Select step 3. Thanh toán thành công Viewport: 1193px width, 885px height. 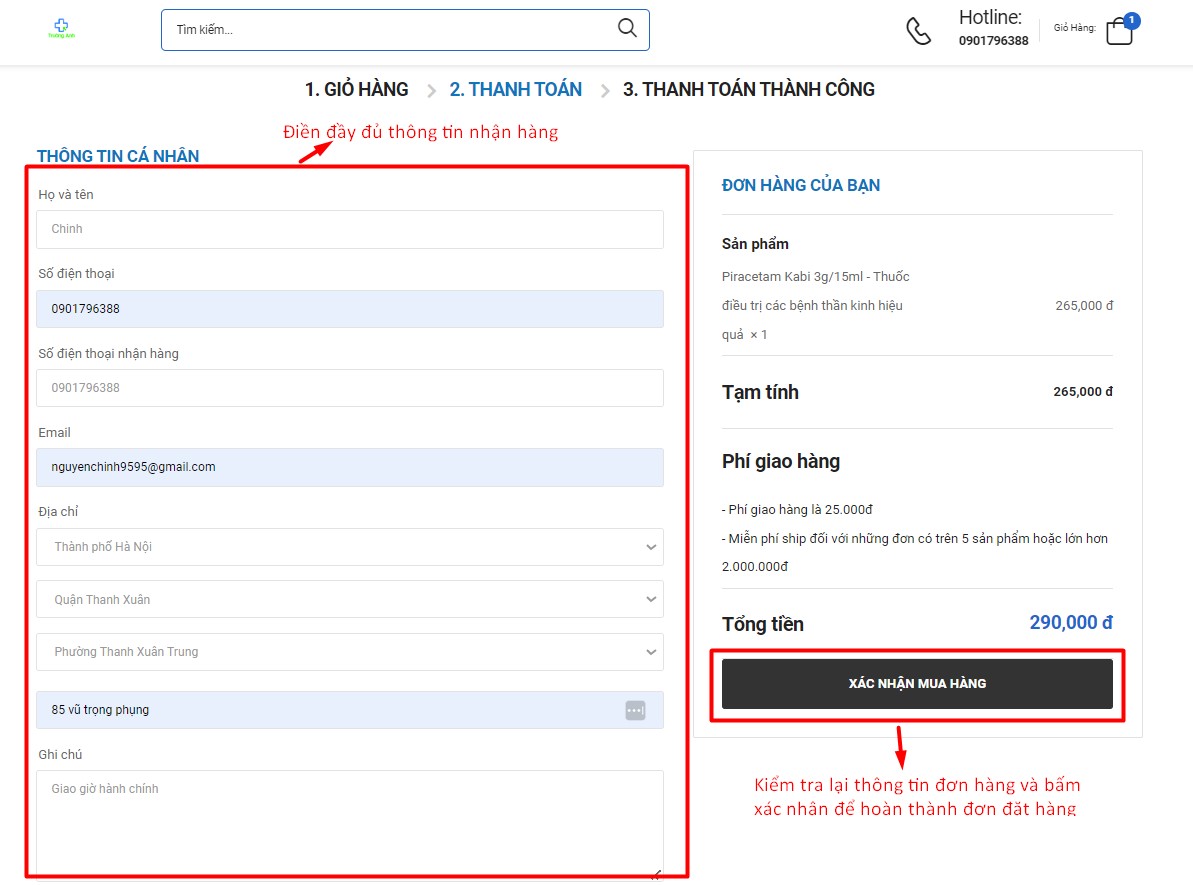[748, 90]
